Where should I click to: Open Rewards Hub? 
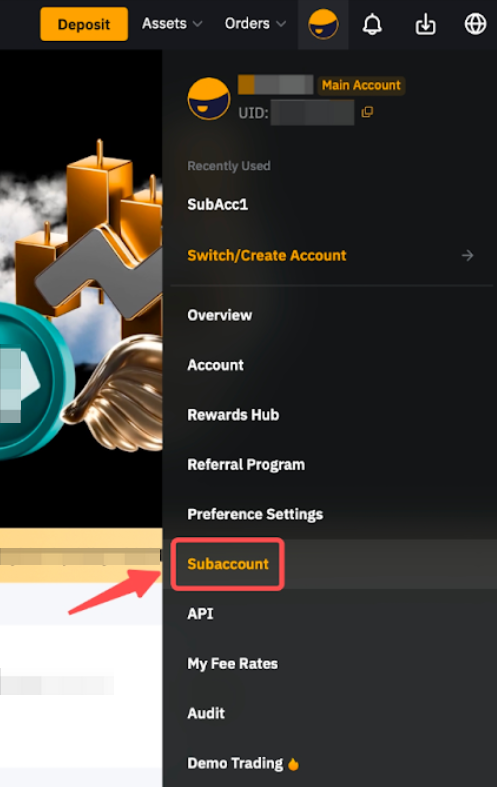[233, 415]
